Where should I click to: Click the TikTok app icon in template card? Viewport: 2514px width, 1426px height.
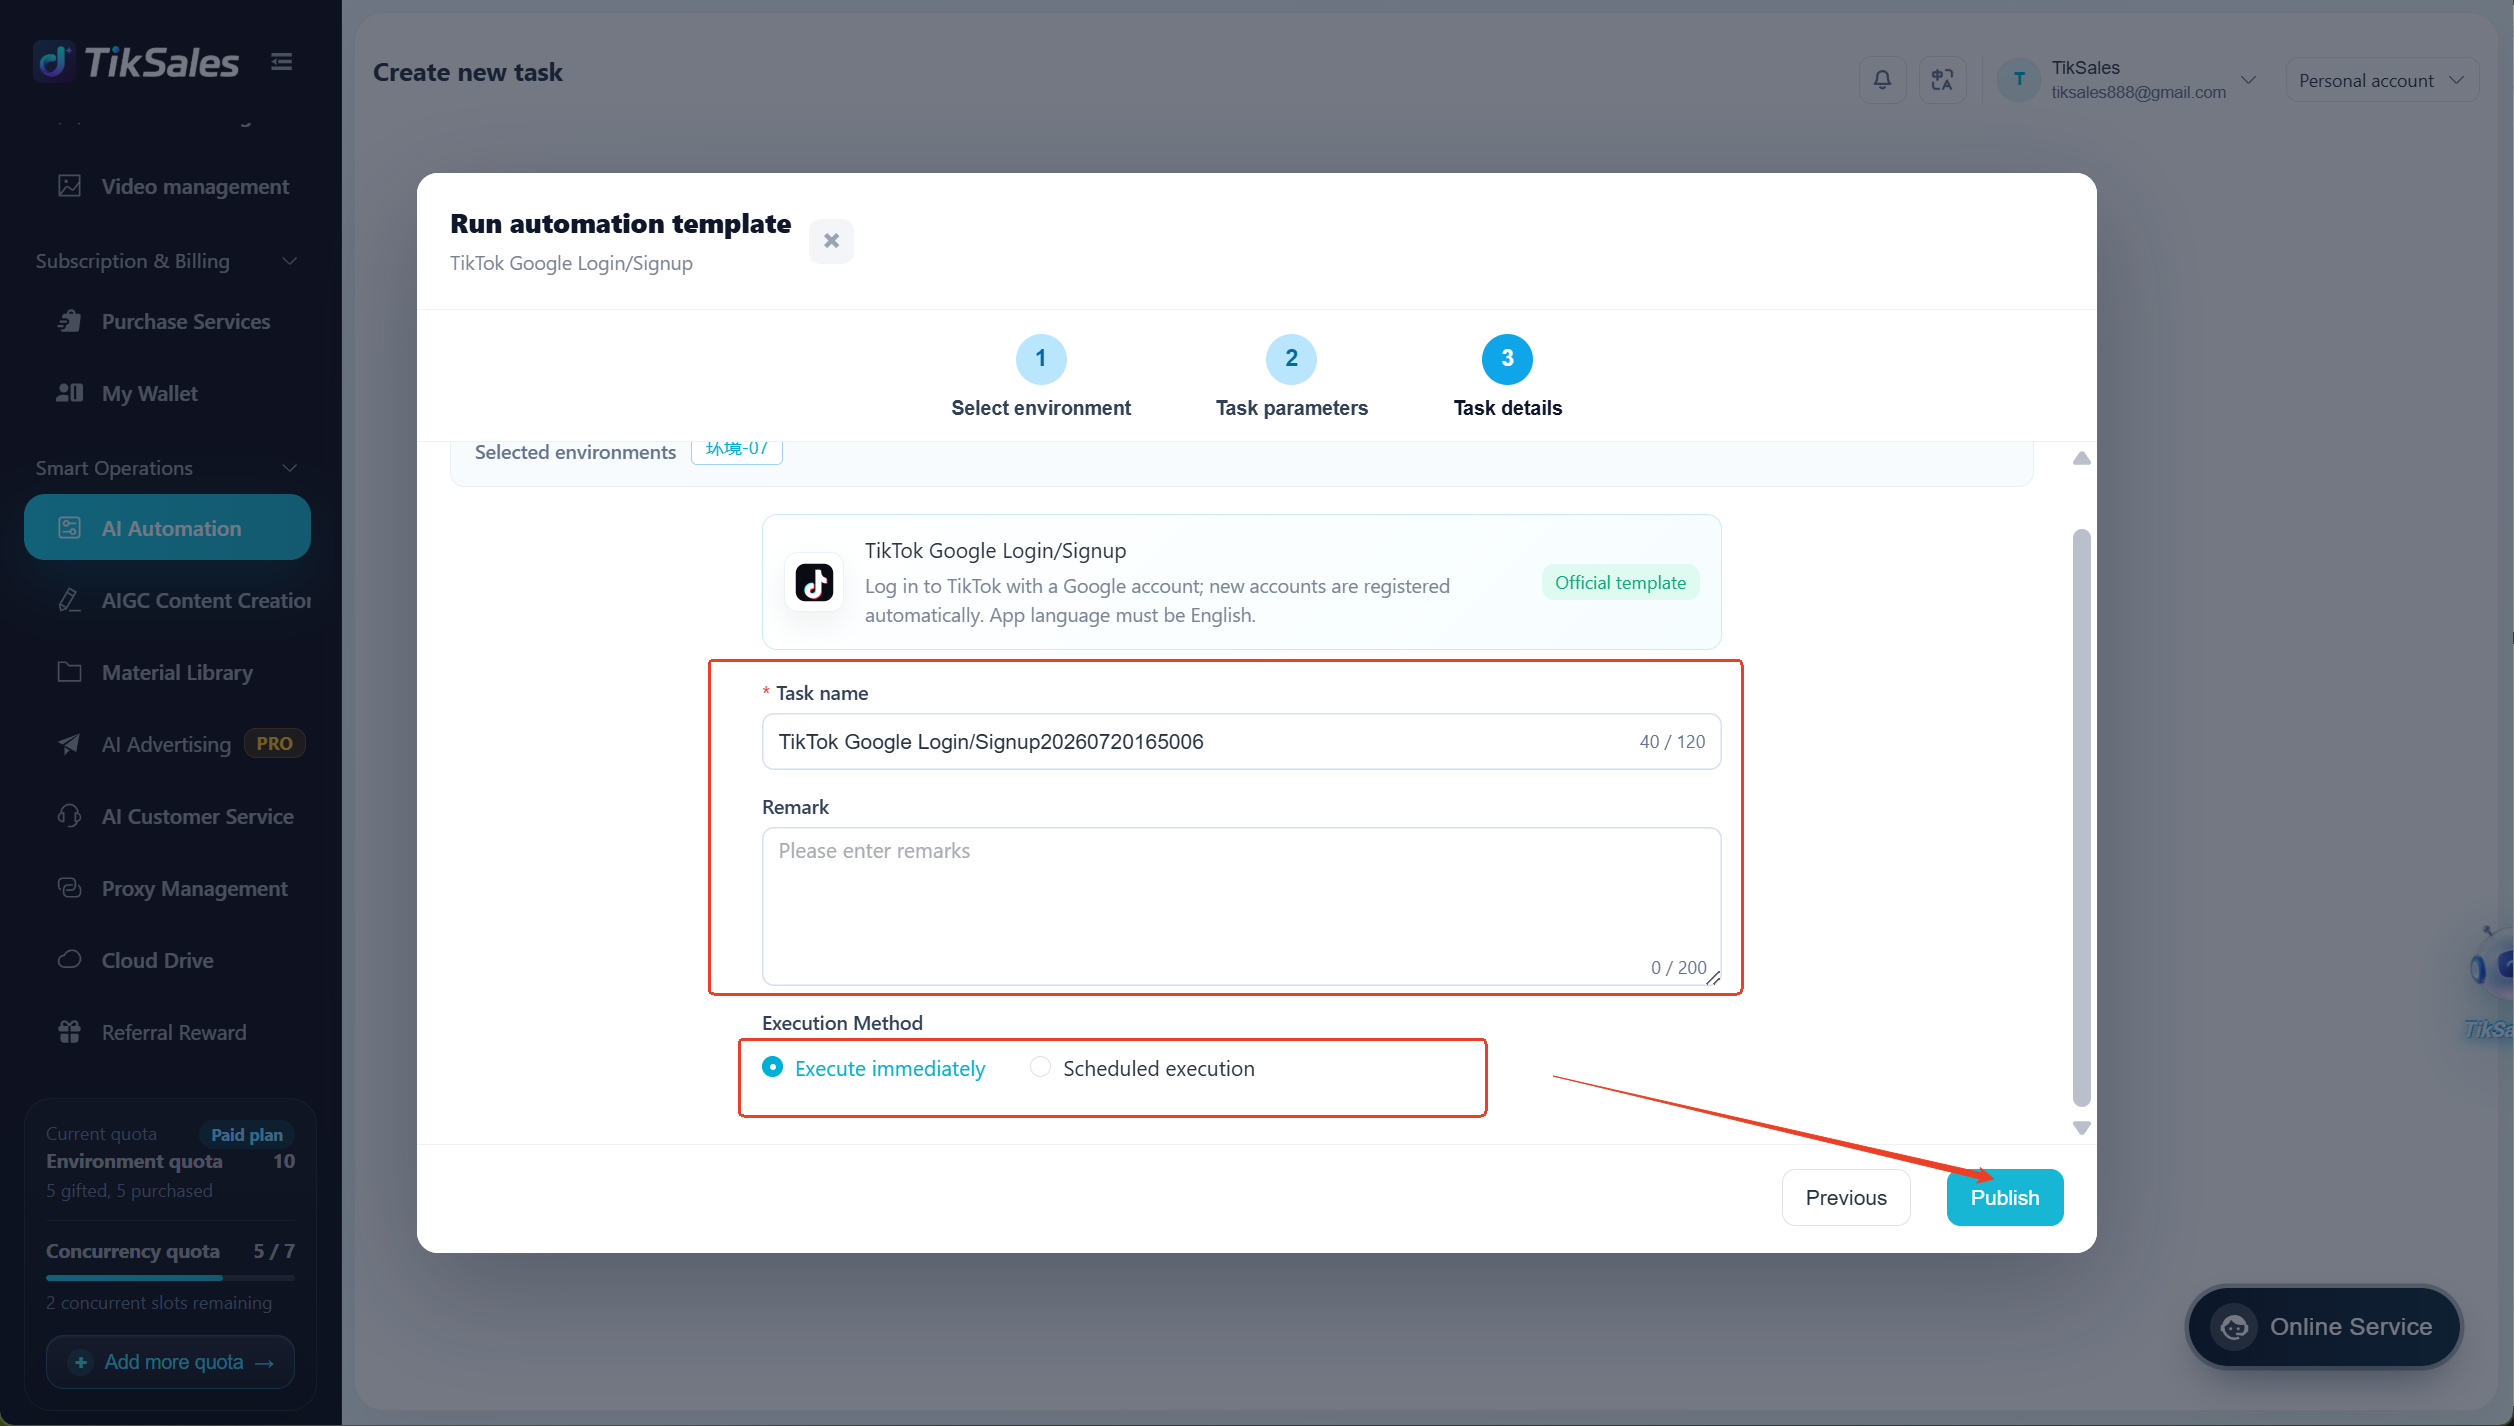814,583
